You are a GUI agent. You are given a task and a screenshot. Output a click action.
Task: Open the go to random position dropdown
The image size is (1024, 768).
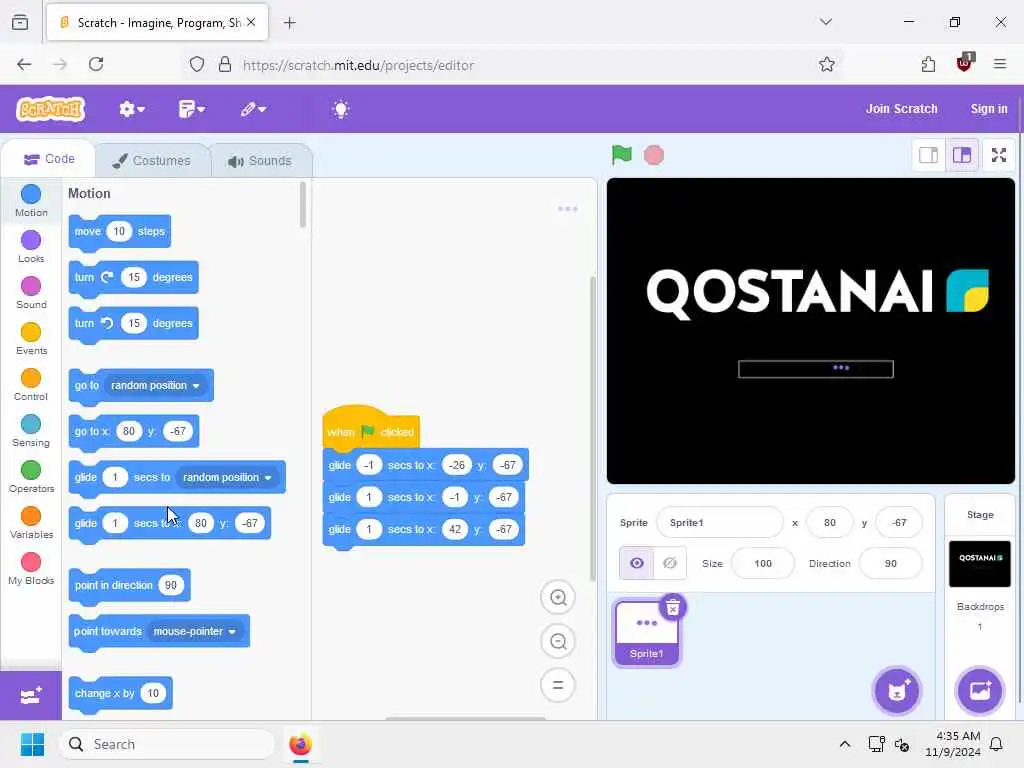[x=155, y=385]
